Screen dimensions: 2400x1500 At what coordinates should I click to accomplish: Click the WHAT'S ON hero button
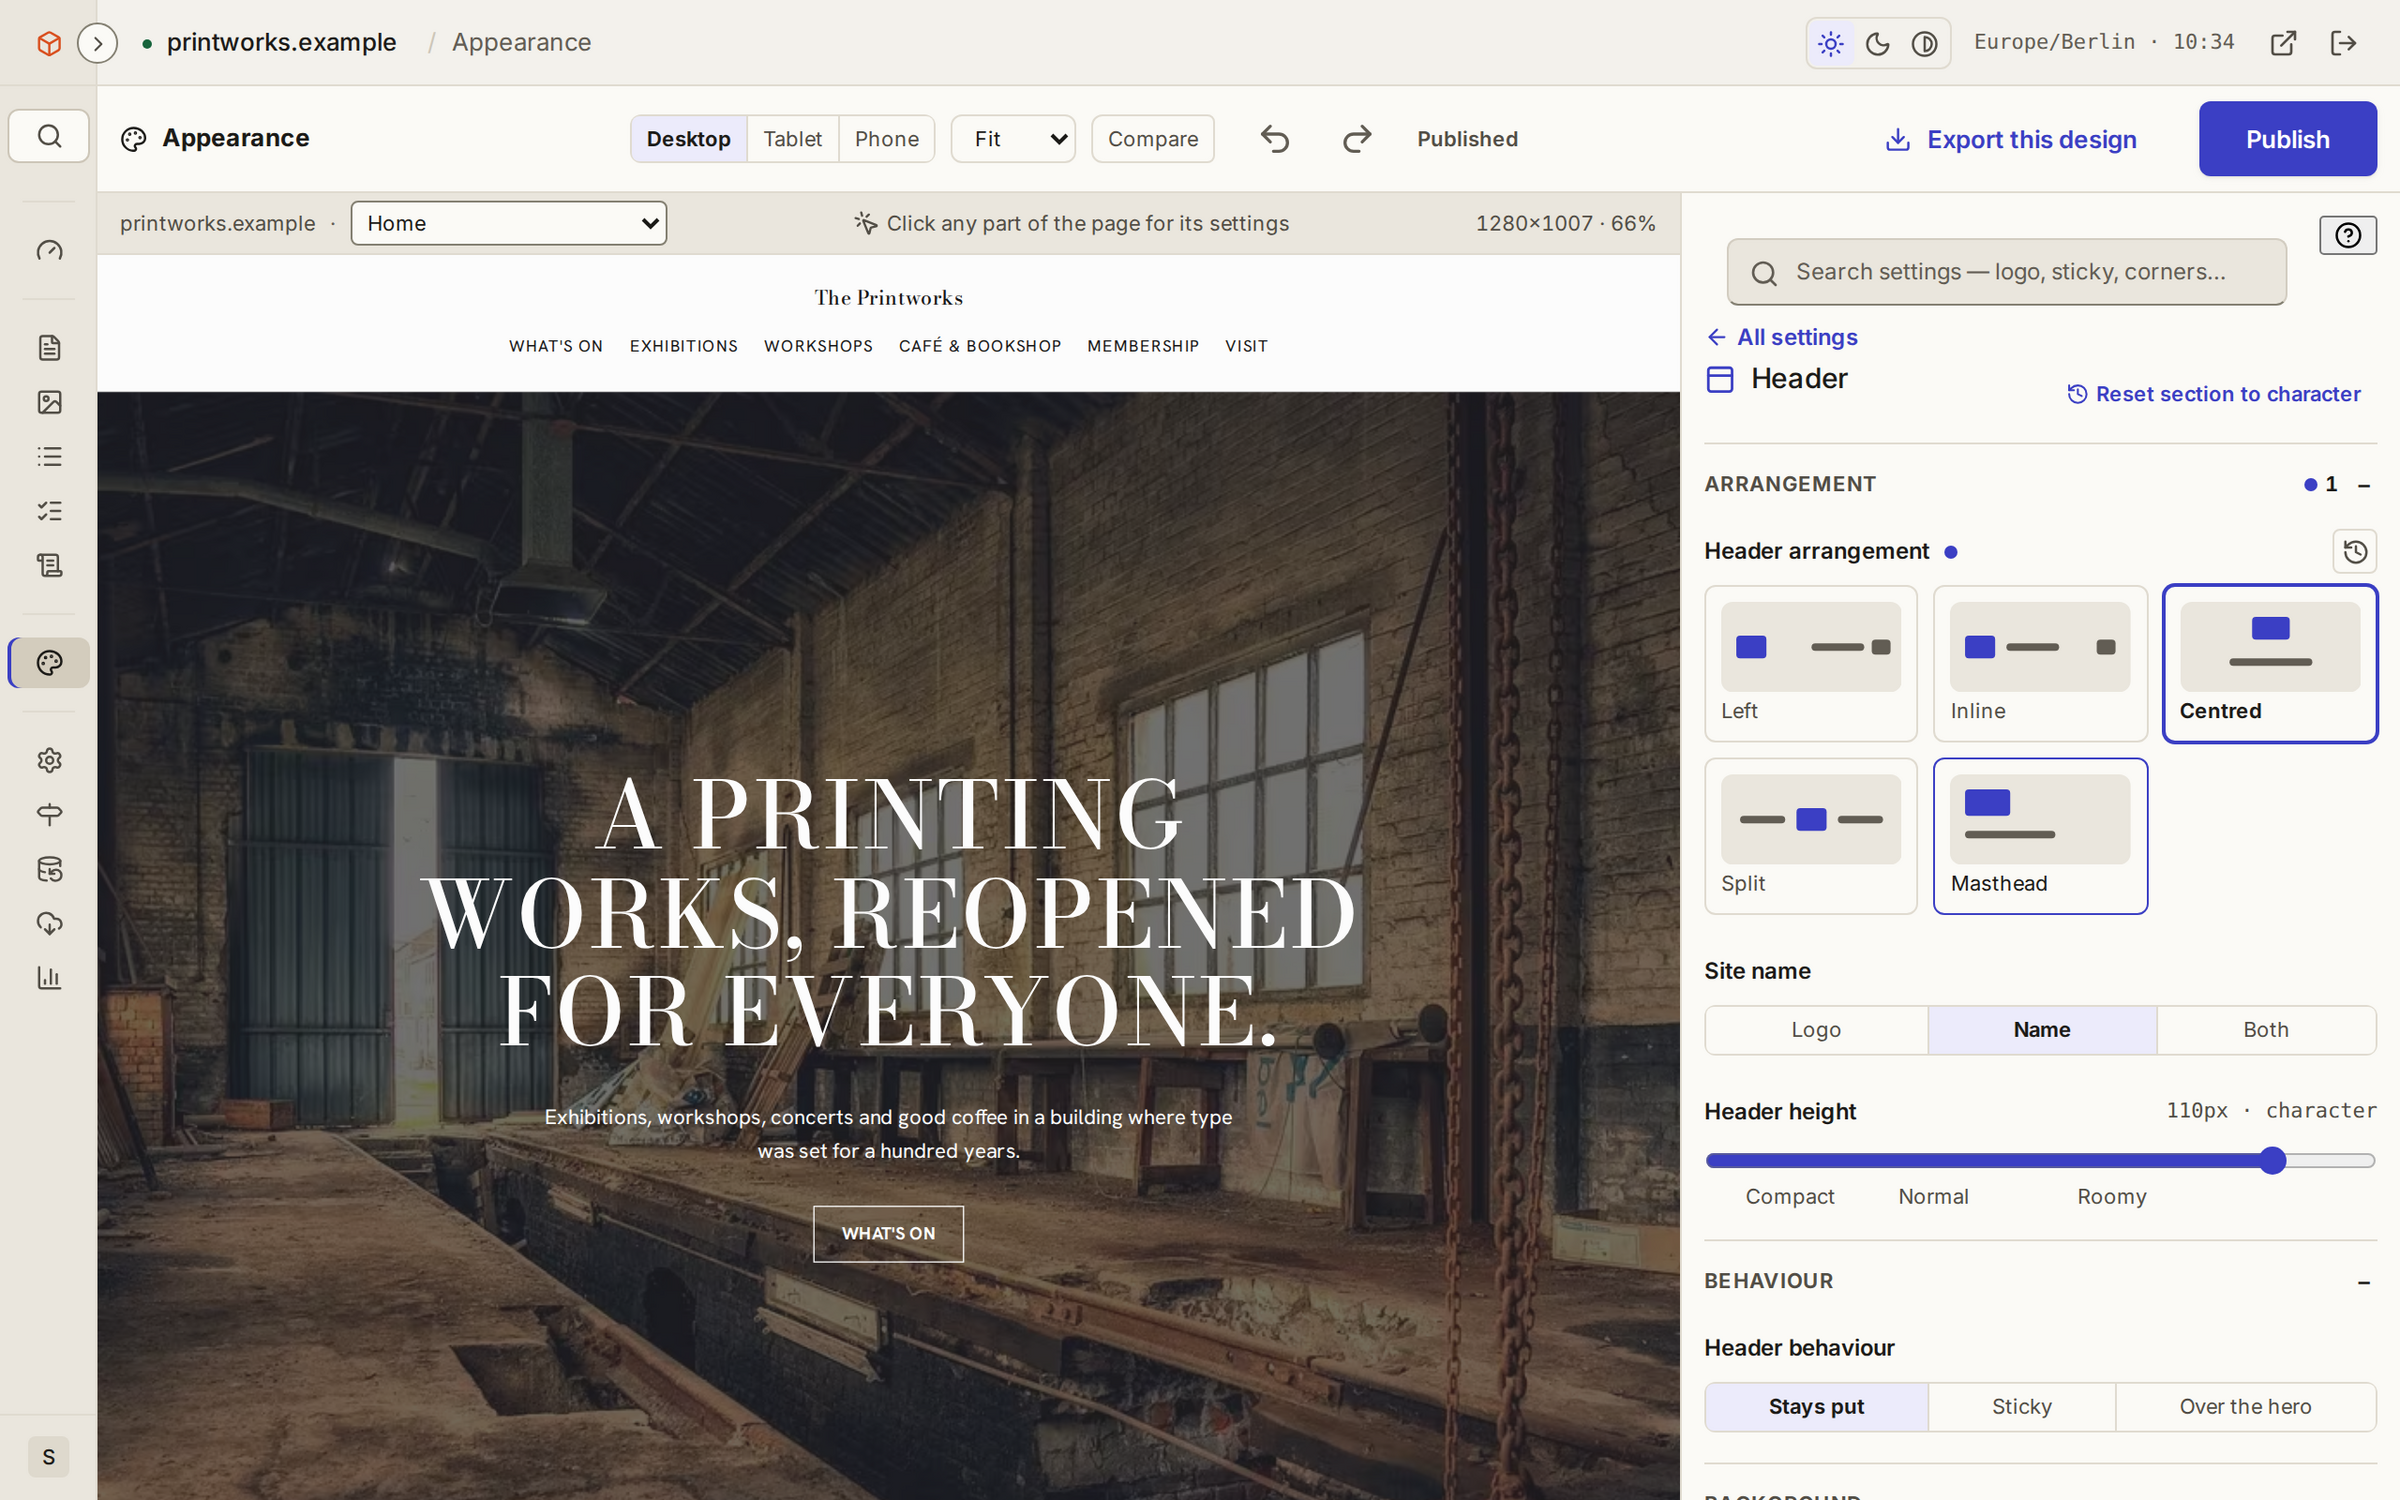[x=888, y=1234]
